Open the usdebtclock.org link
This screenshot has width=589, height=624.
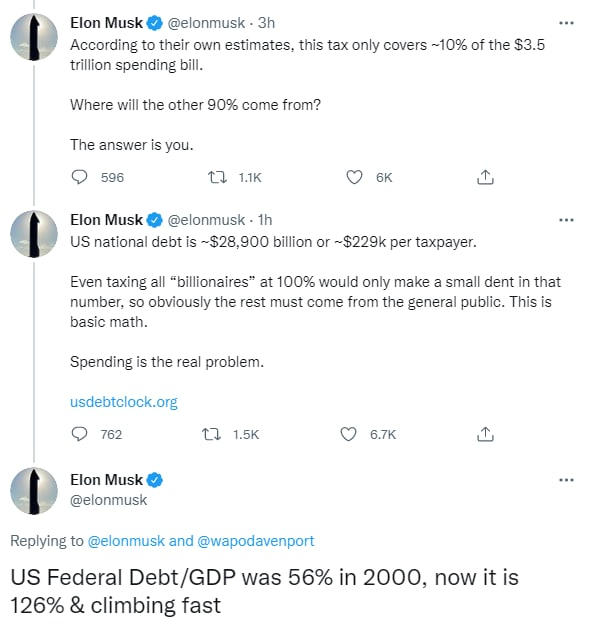tap(124, 402)
